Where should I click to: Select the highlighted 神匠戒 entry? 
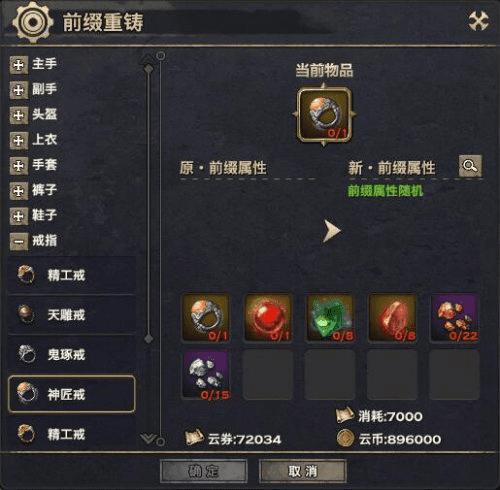click(x=72, y=394)
